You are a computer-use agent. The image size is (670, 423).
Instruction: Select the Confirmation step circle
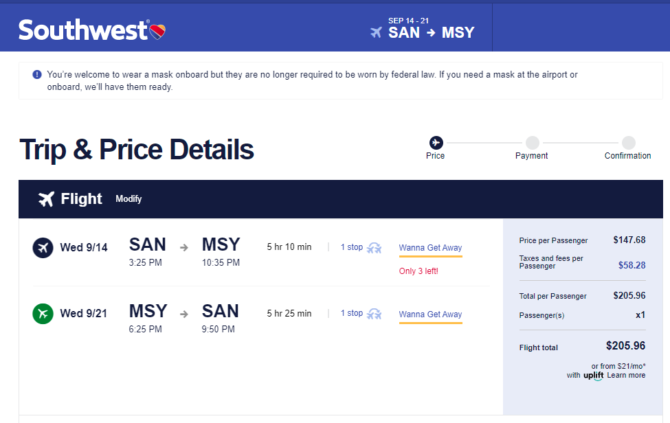628,142
